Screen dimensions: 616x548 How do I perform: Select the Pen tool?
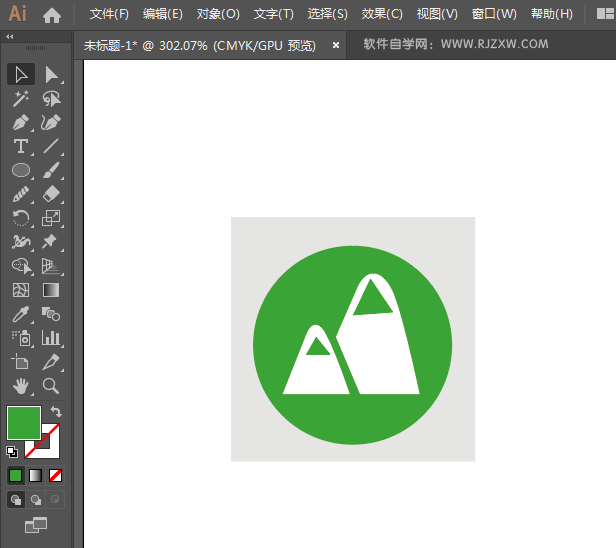tap(20, 122)
